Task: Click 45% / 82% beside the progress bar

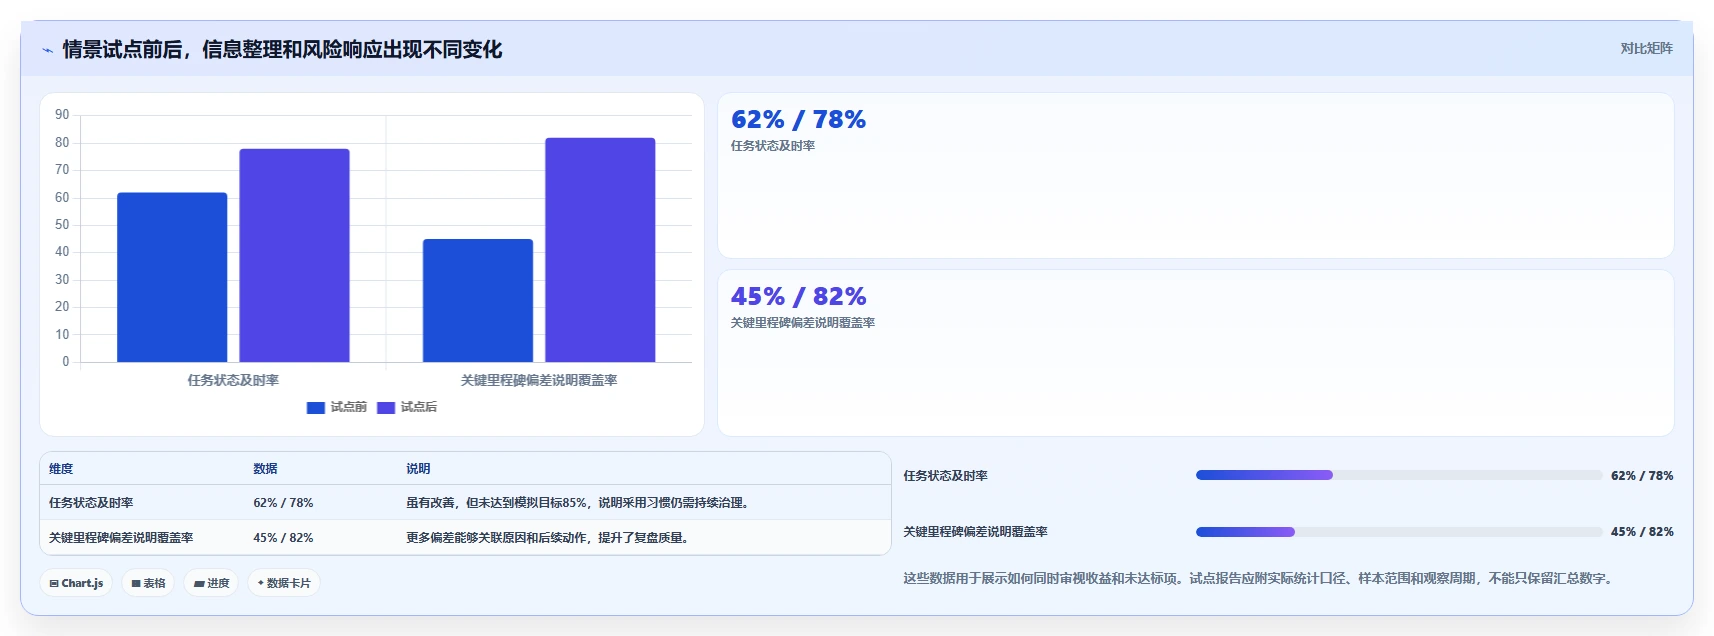Action: tap(1642, 532)
